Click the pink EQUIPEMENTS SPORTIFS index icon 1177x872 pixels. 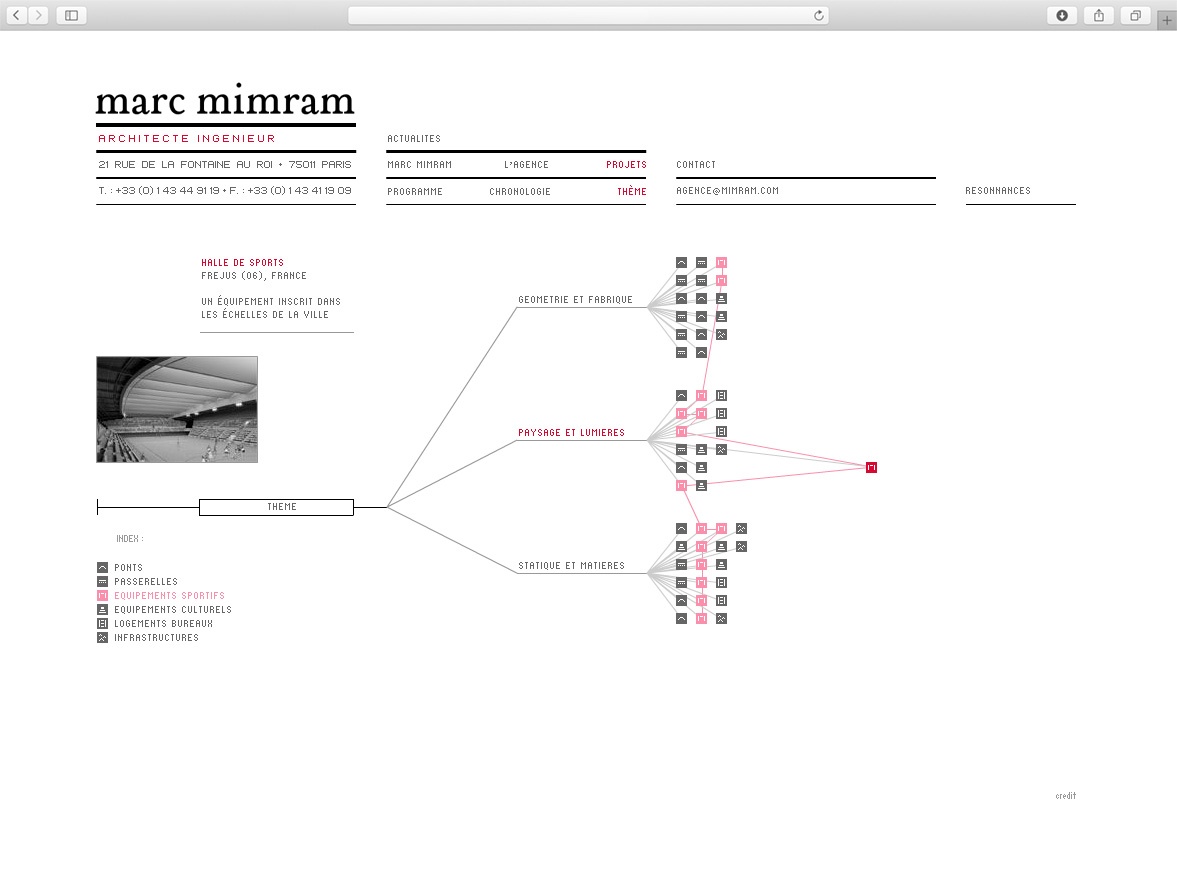[x=102, y=595]
